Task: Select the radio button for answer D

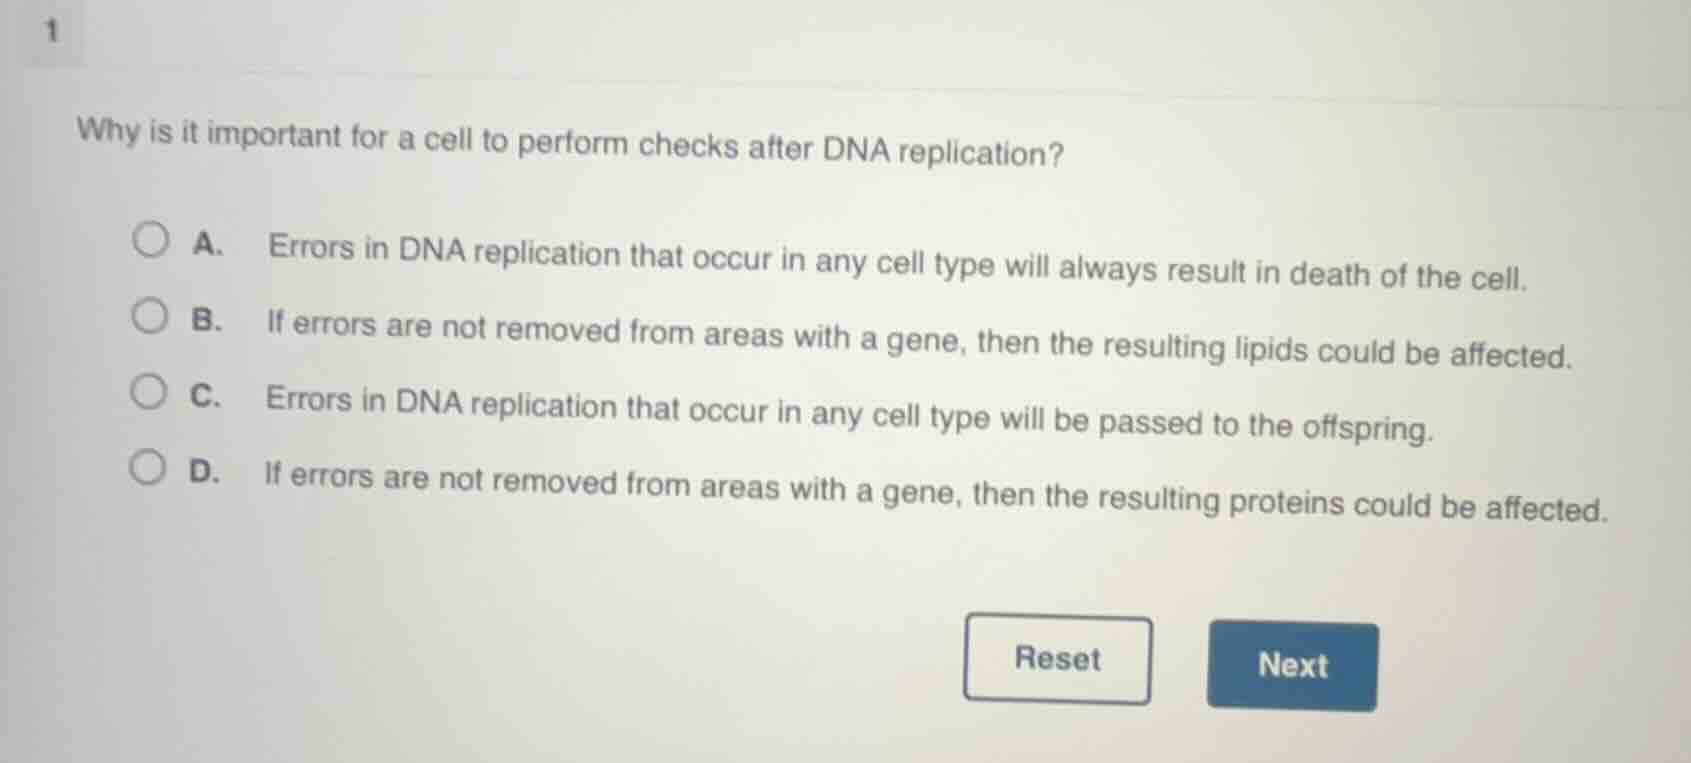Action: coord(150,465)
